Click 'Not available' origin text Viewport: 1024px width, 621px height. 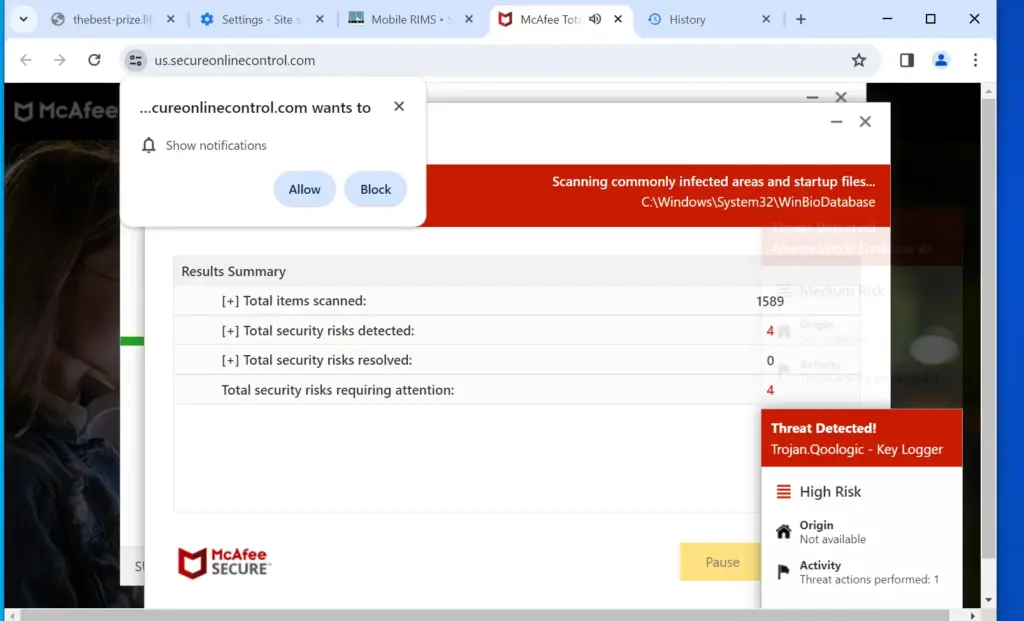click(833, 539)
